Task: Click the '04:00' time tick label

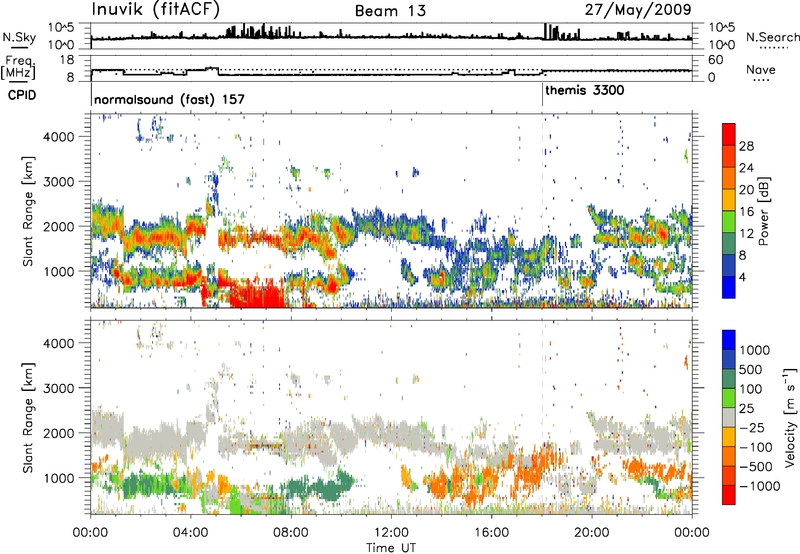Action: (190, 533)
